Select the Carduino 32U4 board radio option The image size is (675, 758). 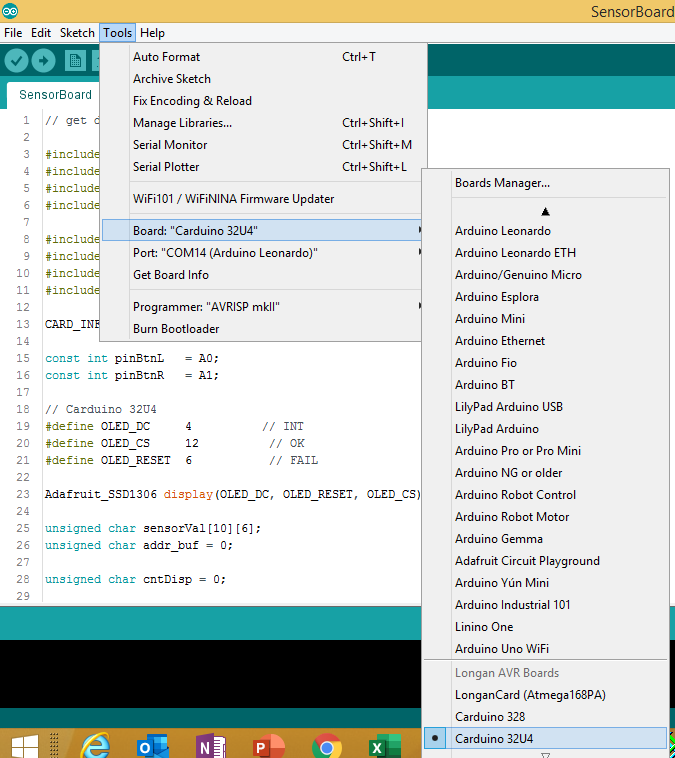(545, 739)
